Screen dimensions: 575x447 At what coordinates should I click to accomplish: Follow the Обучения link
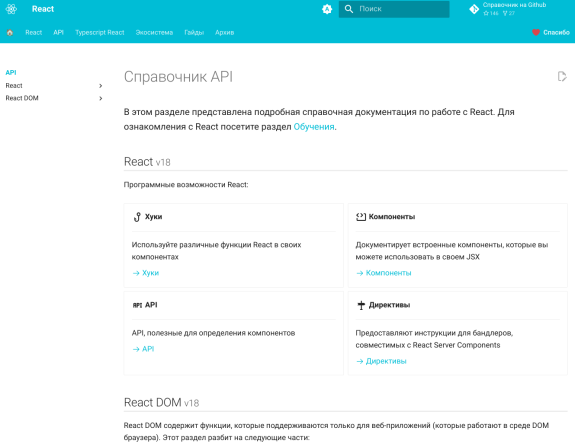pos(314,127)
